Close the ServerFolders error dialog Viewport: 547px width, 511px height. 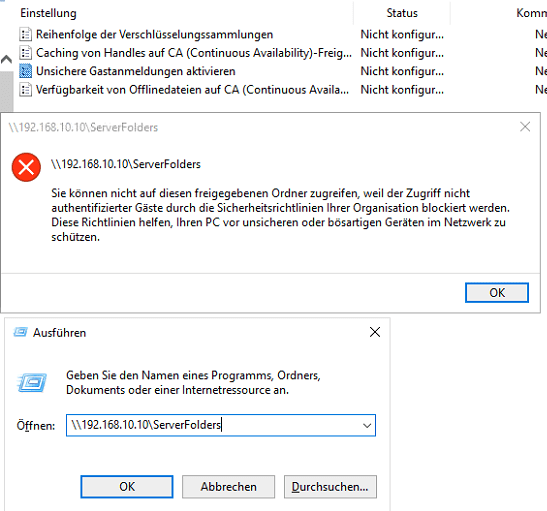(x=525, y=127)
